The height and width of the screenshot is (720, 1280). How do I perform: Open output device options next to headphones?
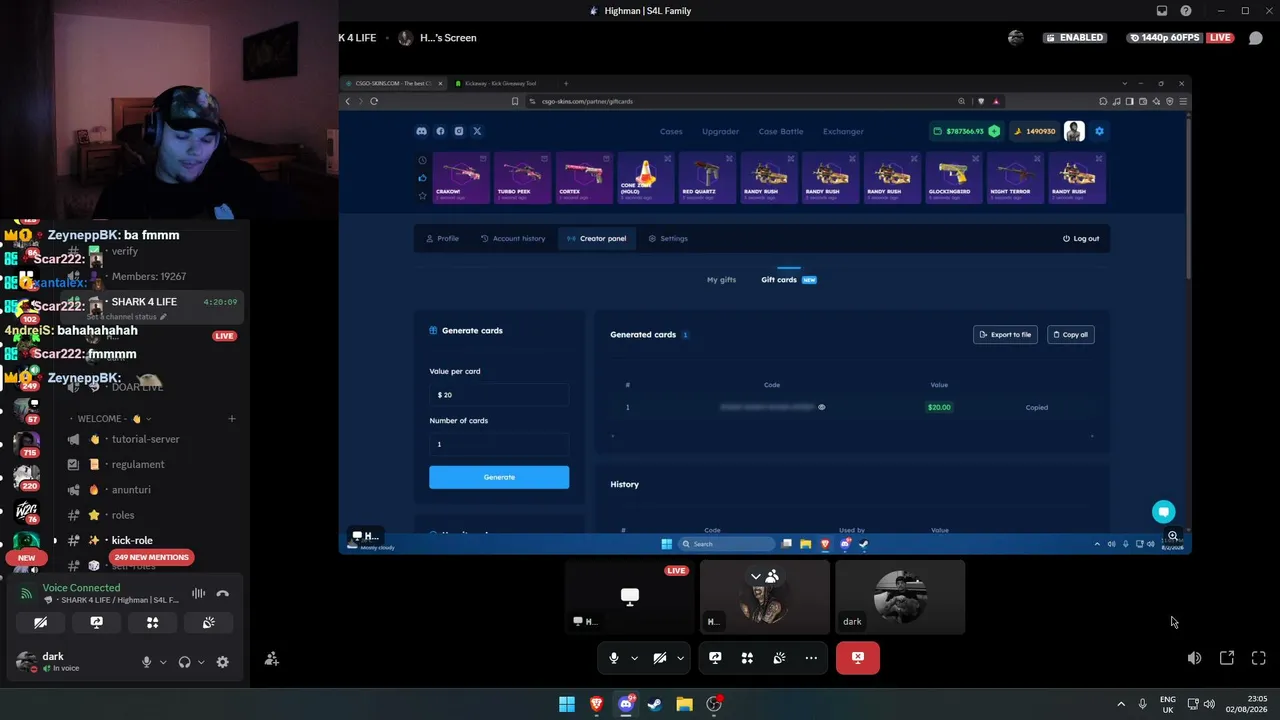[201, 662]
